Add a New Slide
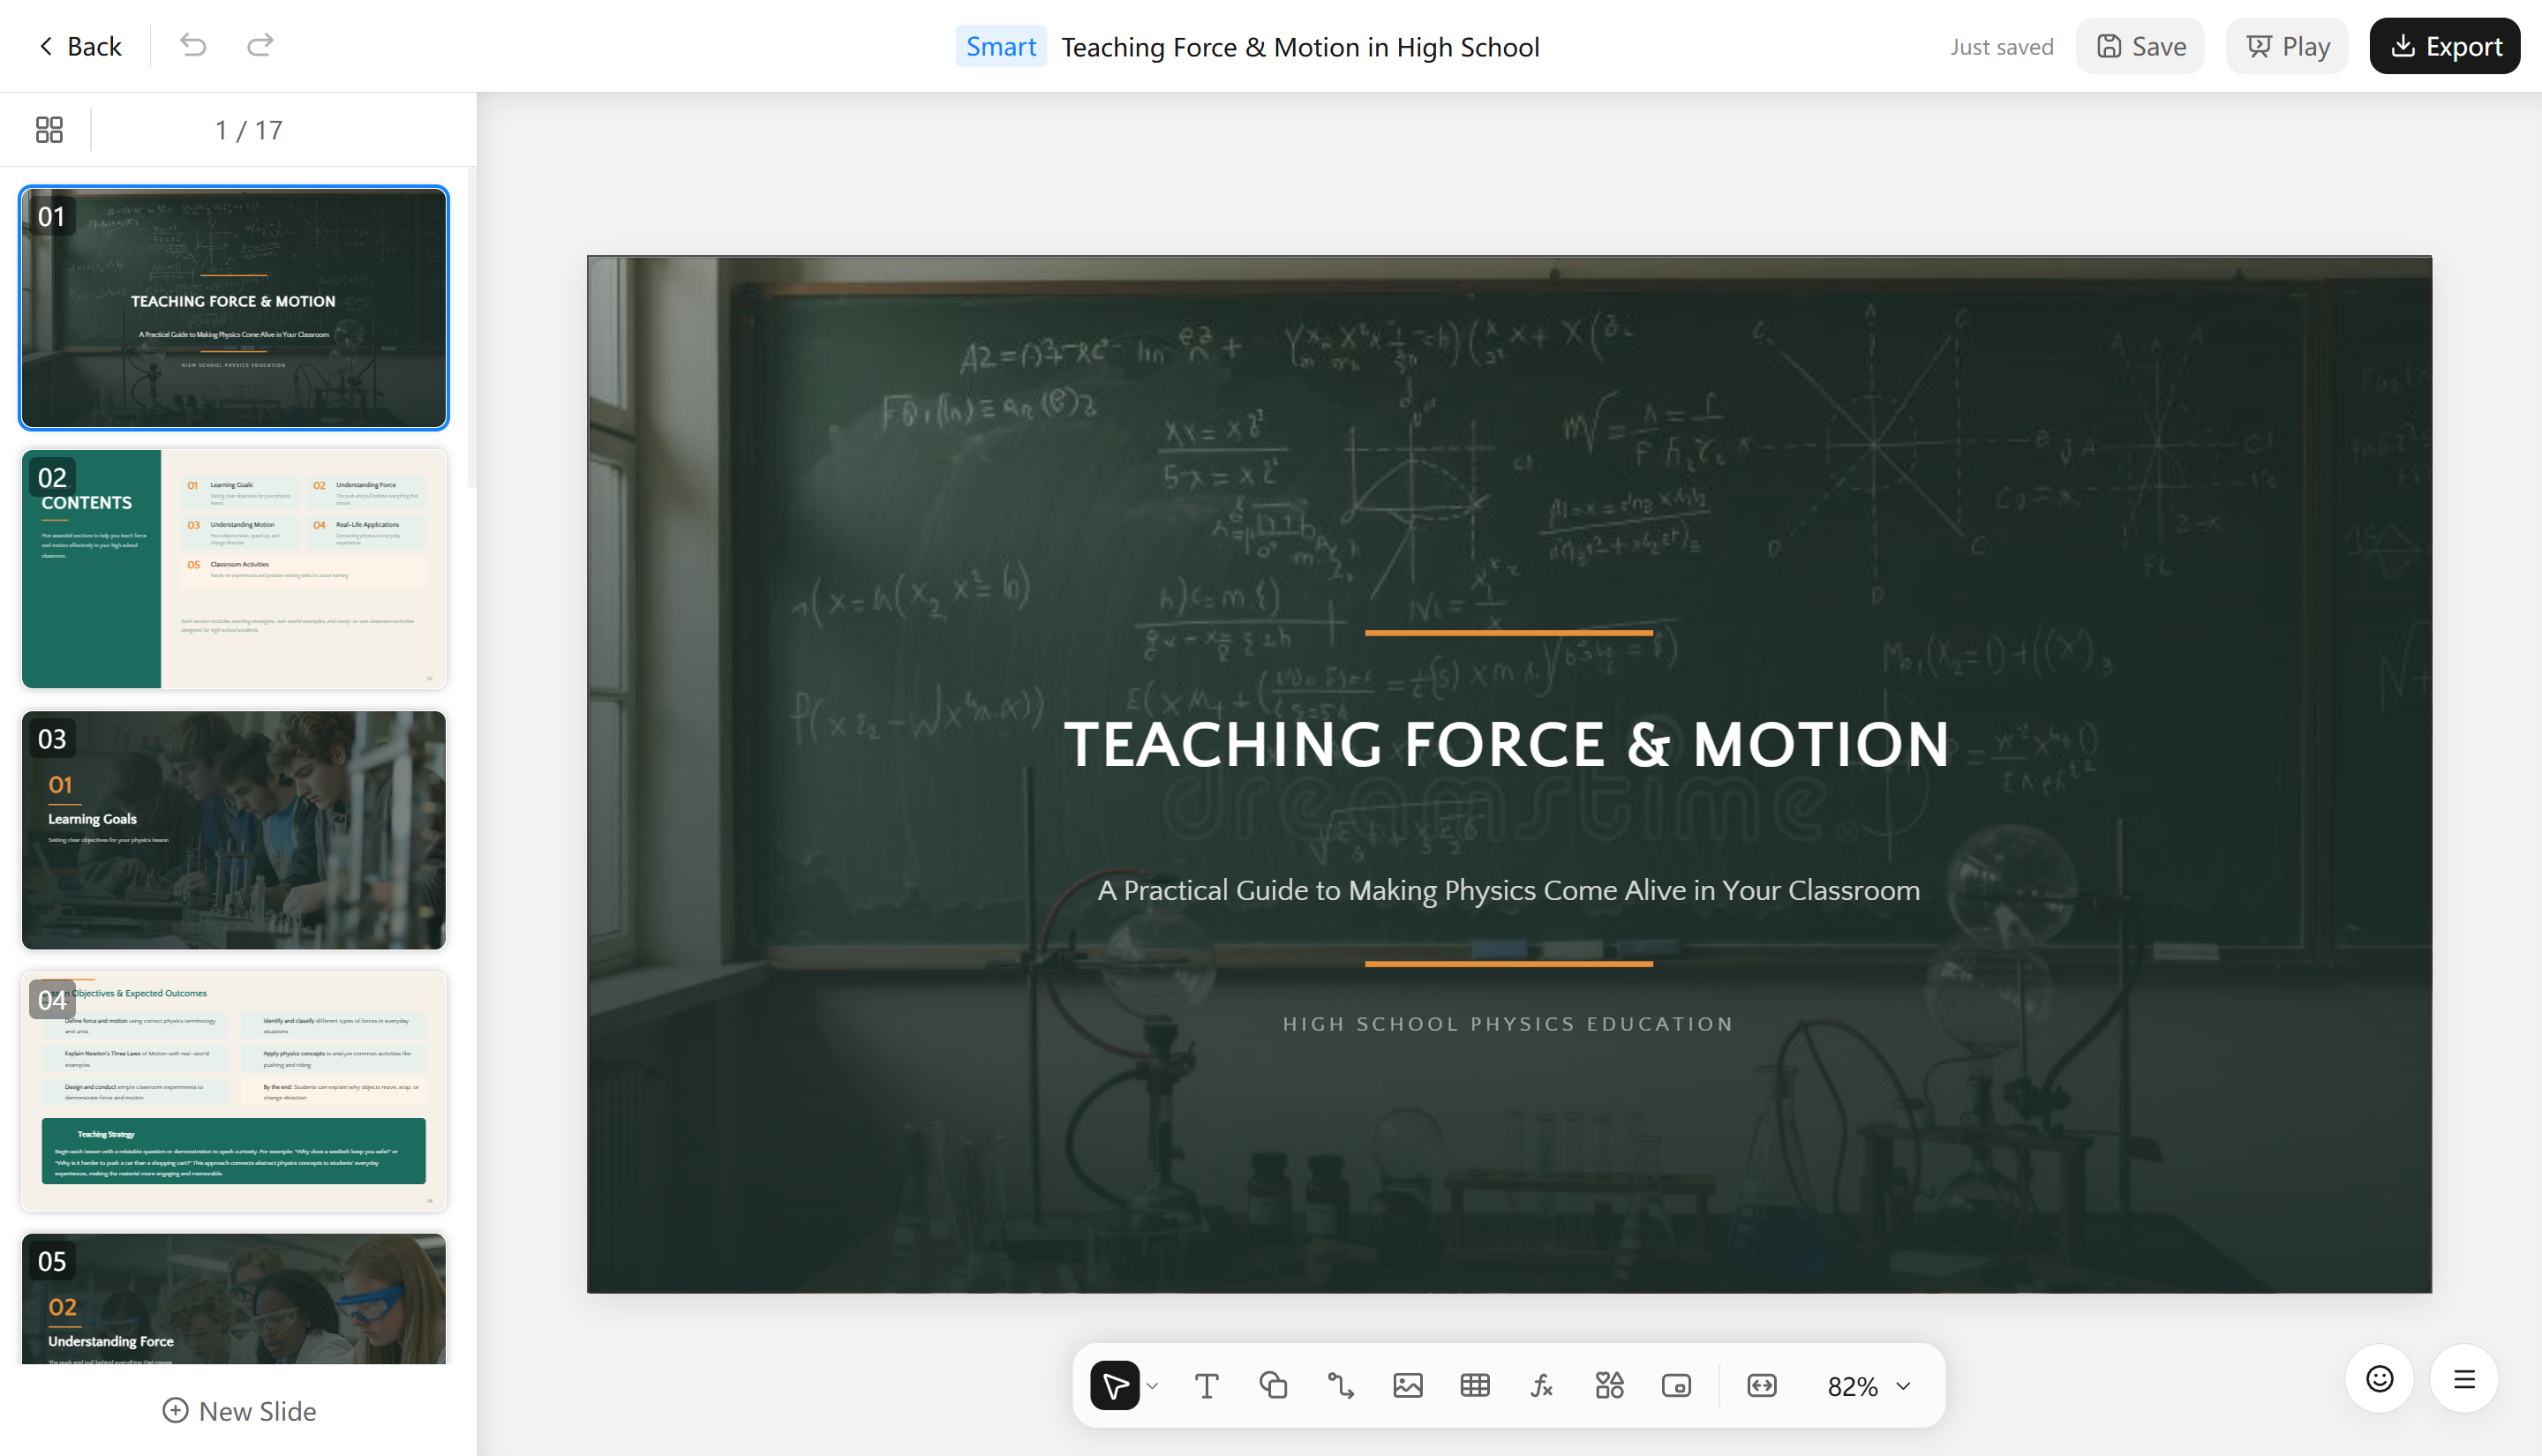Viewport: 2542px width, 1456px height. pos(239,1411)
